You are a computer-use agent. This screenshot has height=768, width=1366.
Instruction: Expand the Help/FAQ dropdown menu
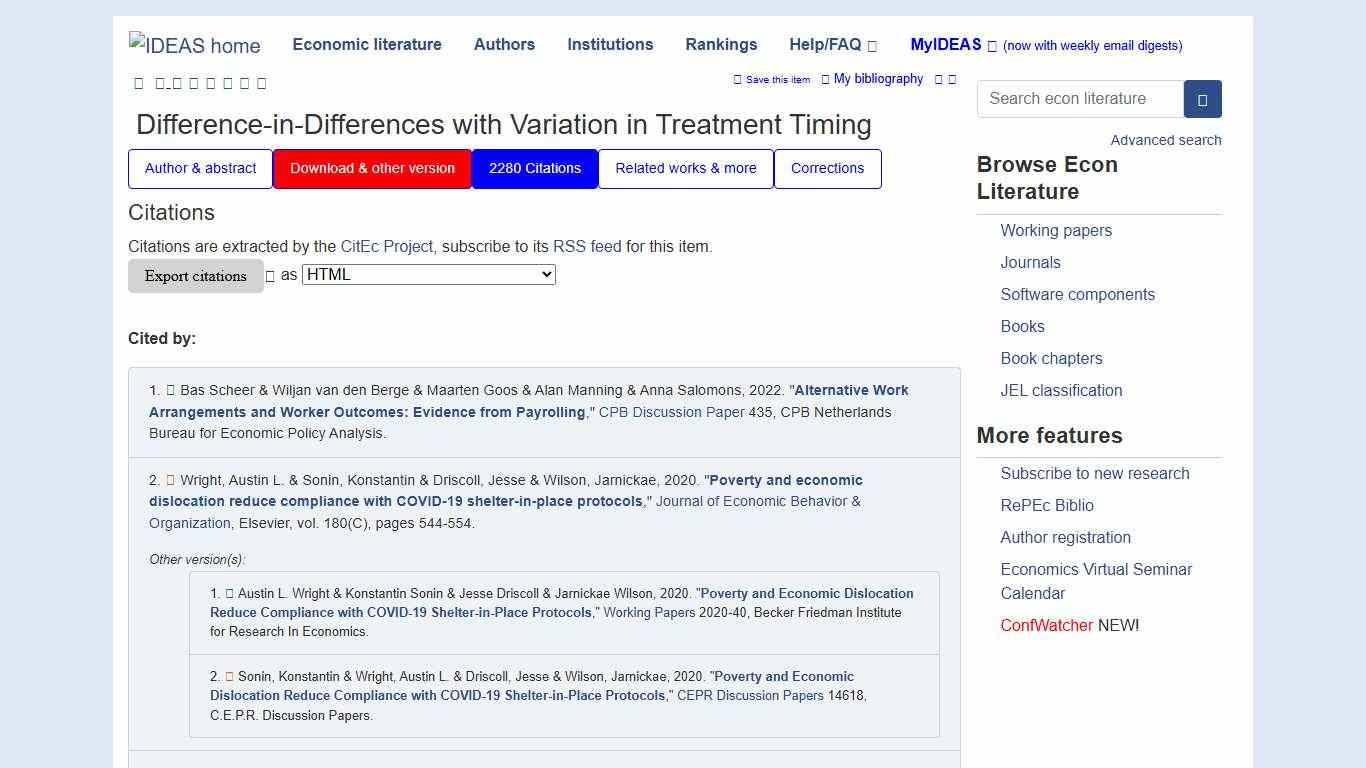pyautogui.click(x=831, y=44)
